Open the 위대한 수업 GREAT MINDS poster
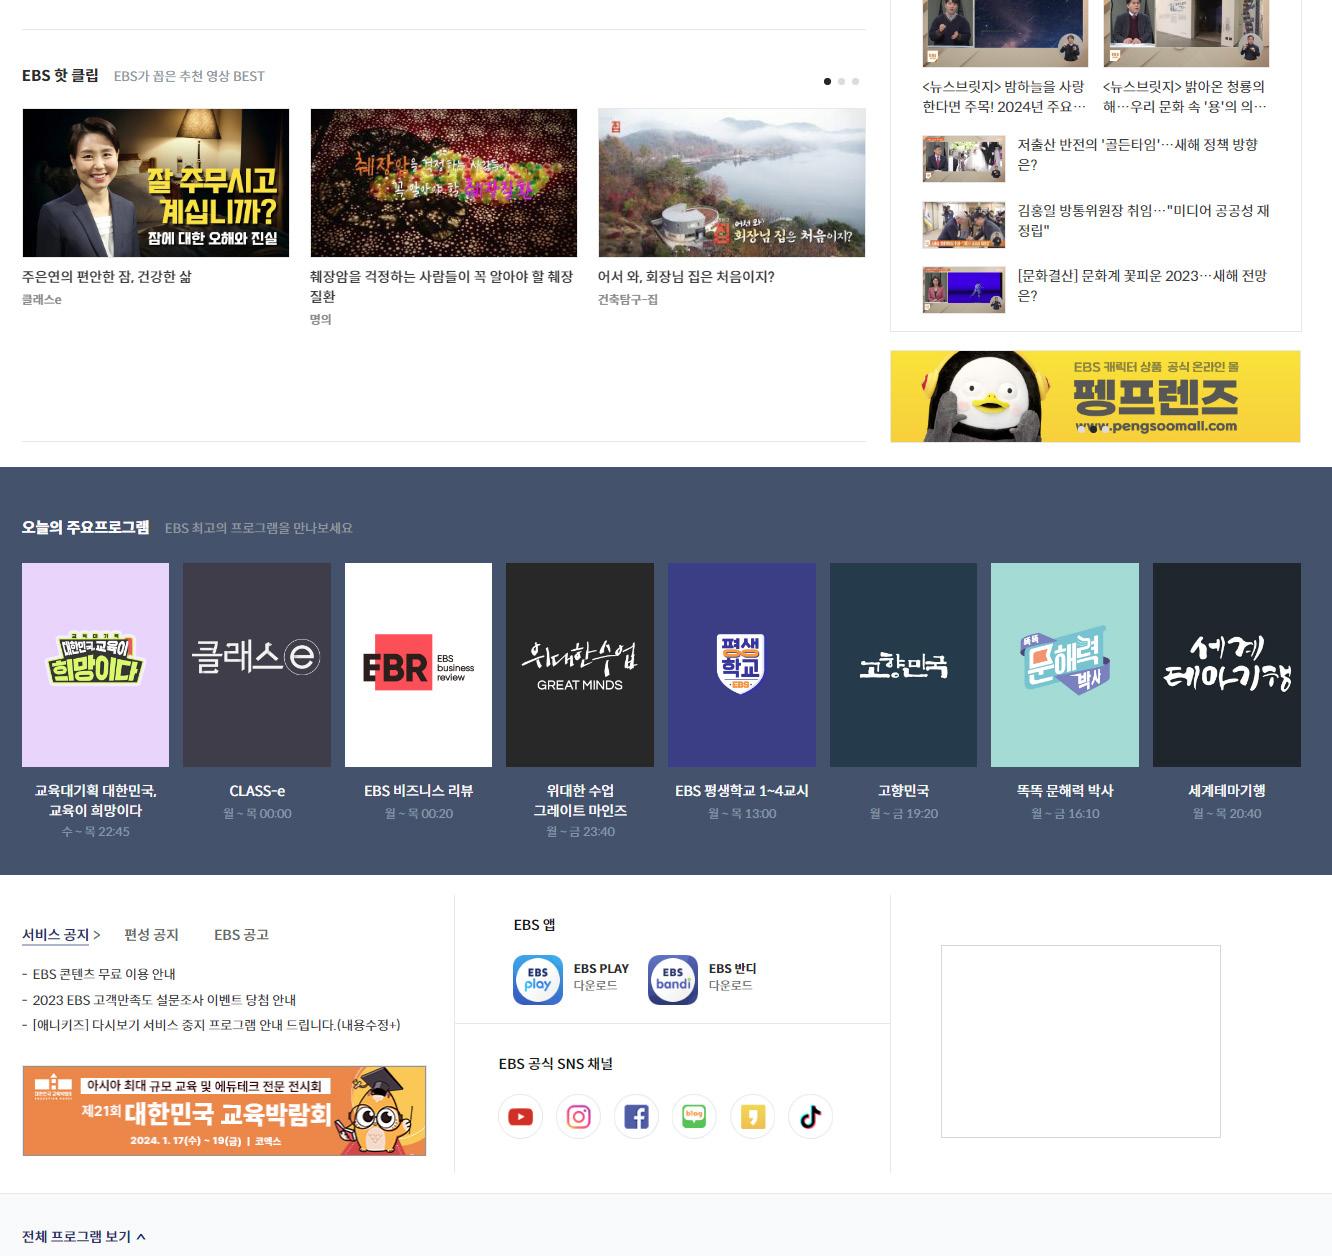Screen dimensions: 1332x1256 pyautogui.click(x=580, y=665)
